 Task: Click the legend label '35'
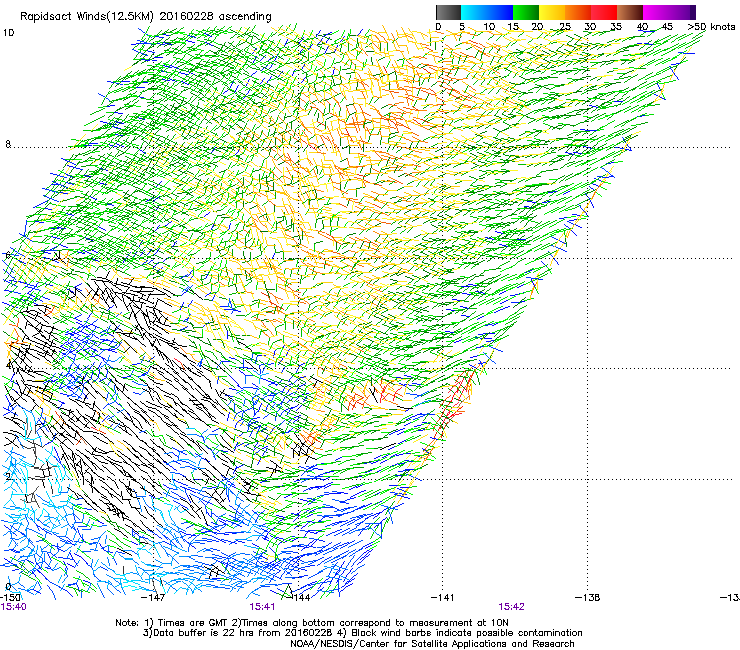point(616,27)
